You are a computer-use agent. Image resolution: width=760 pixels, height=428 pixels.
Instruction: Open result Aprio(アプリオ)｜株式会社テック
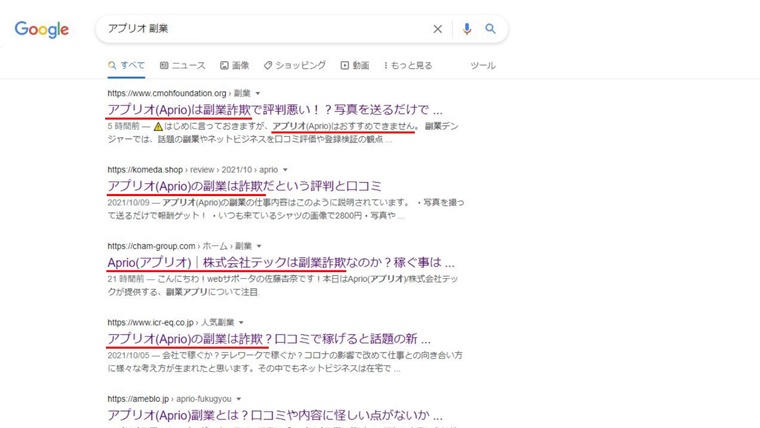click(281, 263)
